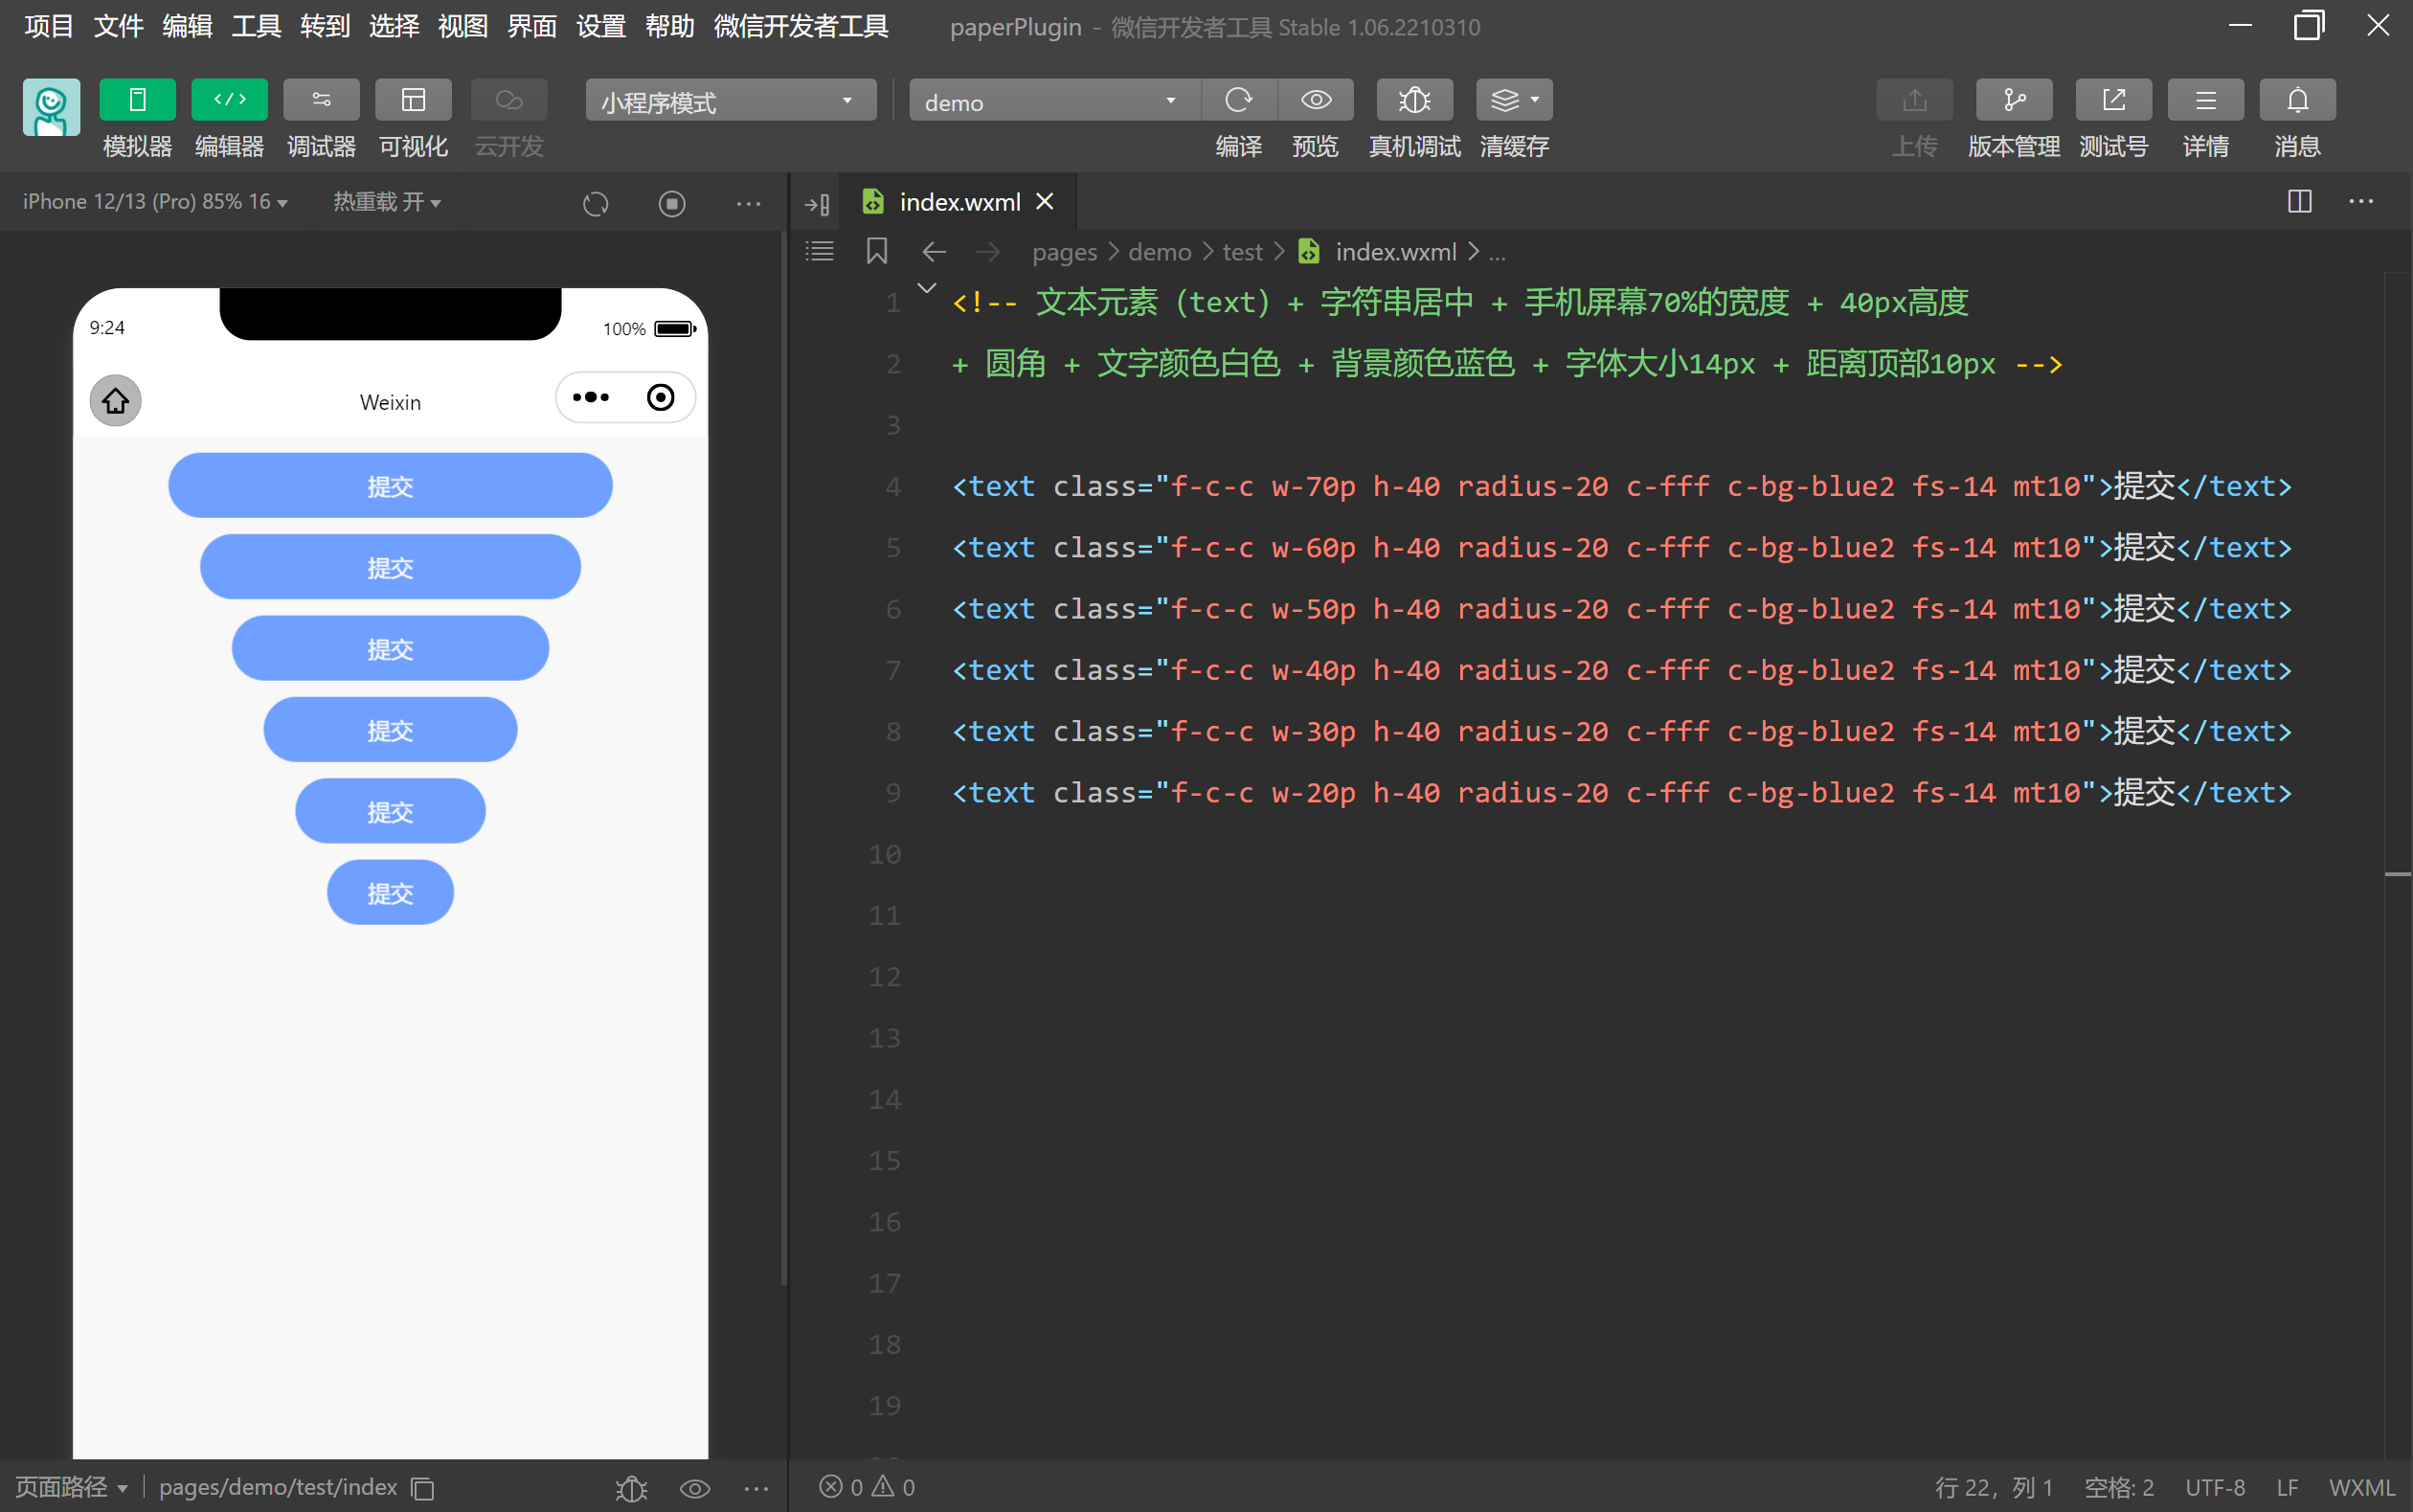Viewport: 2413px width, 1512px height.
Task: Click the bookmark icon in editor bar
Action: 876,251
